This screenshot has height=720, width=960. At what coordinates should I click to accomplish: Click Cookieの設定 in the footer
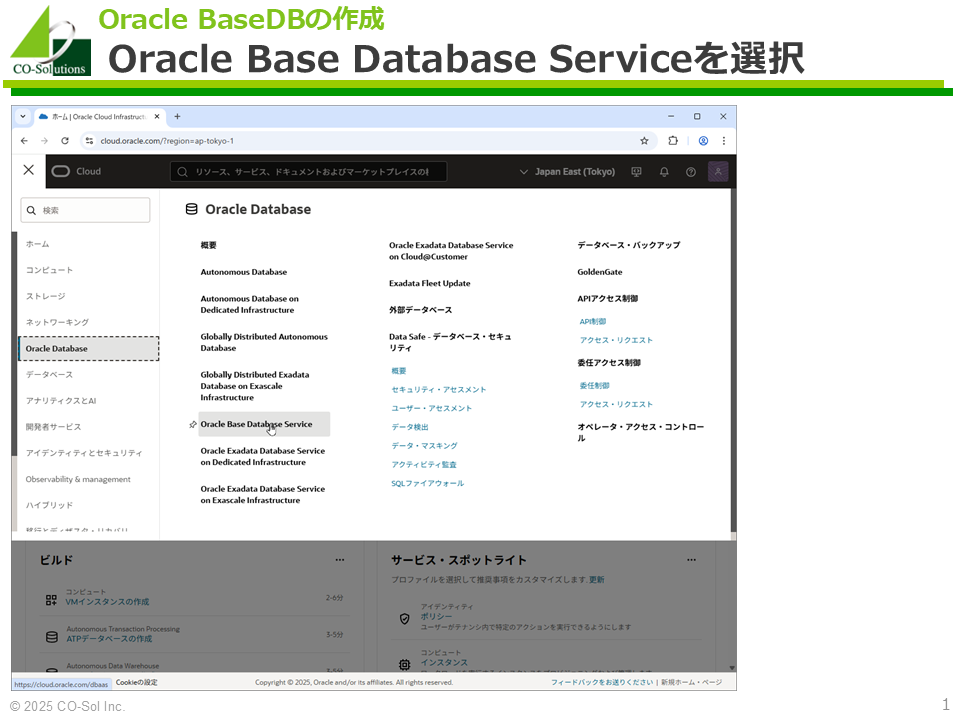(137, 682)
